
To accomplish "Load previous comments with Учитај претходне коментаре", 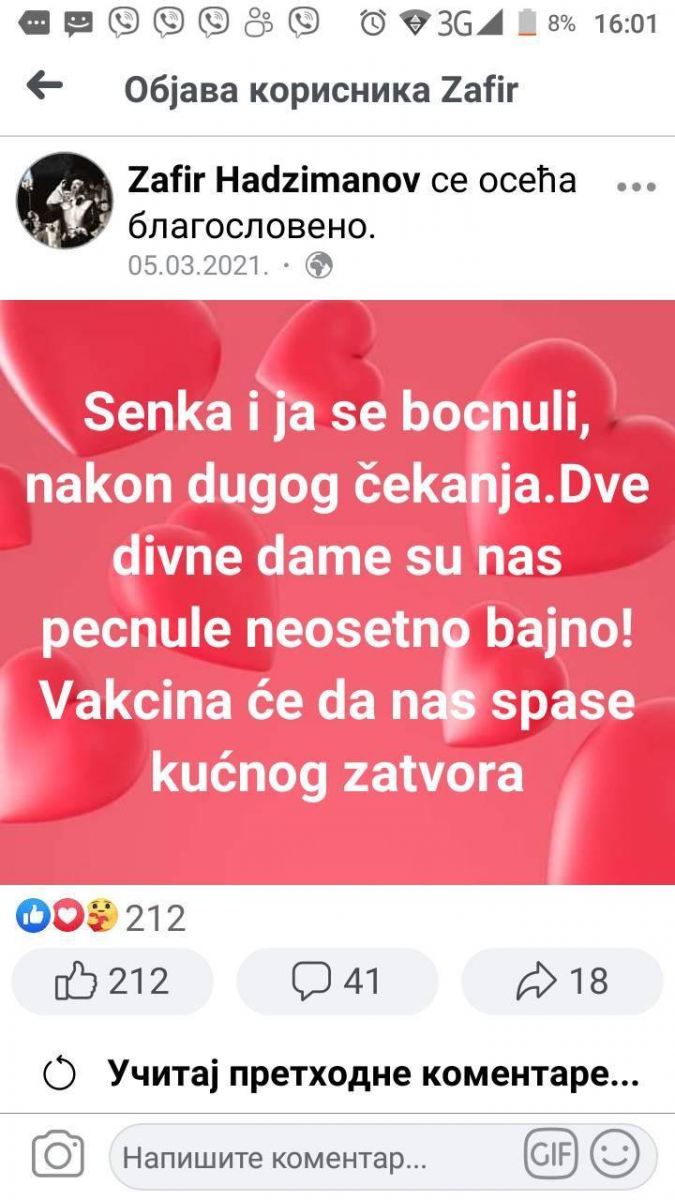I will pyautogui.click(x=373, y=1074).
